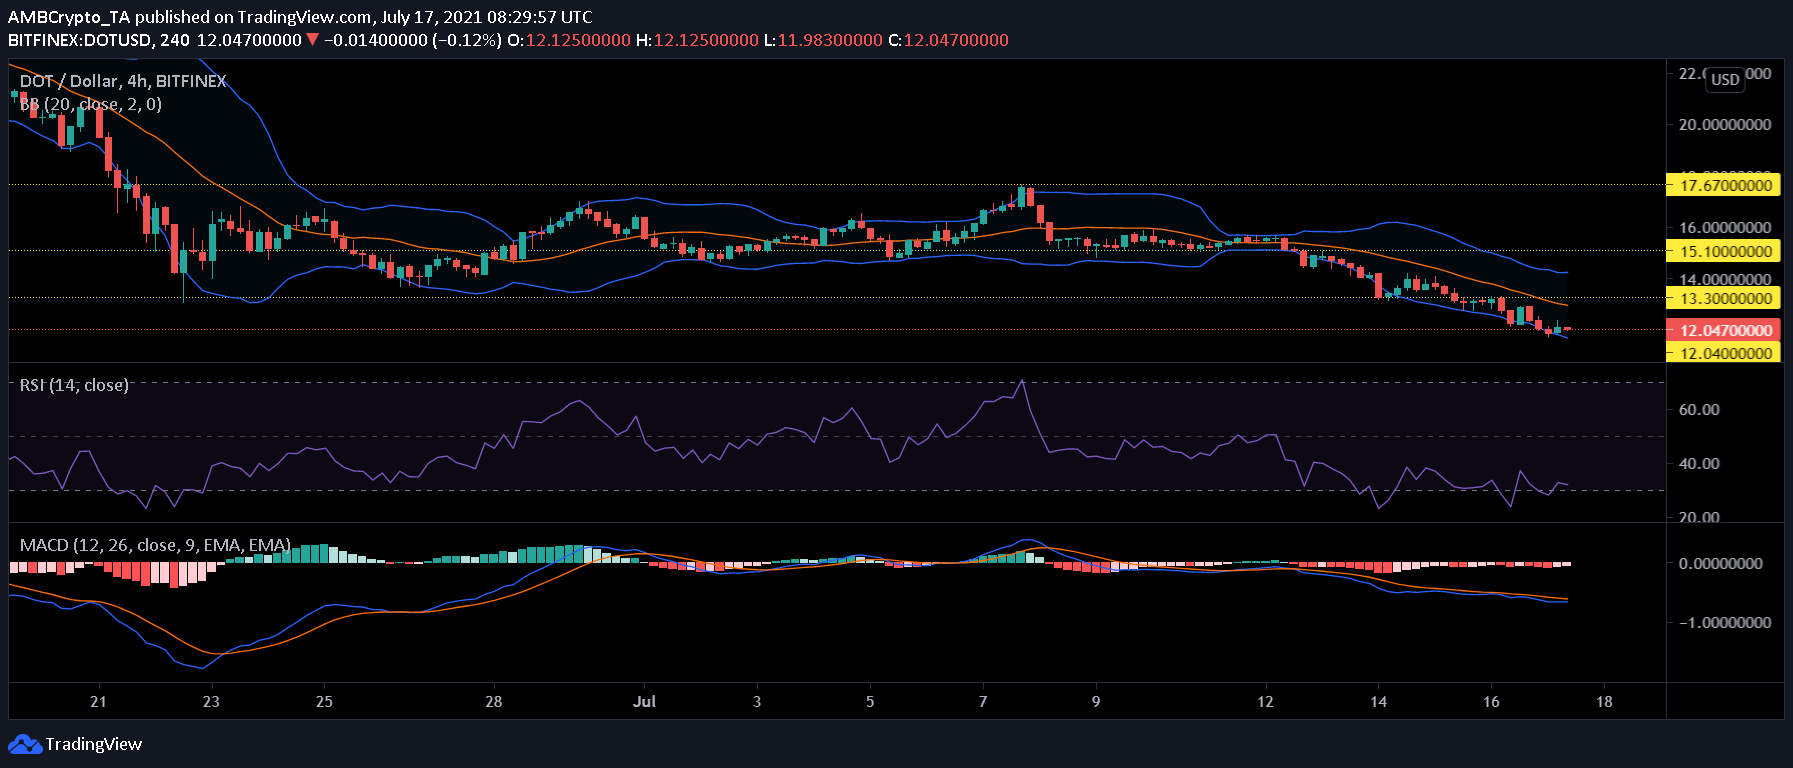The height and width of the screenshot is (768, 1793).
Task: Click the '16' date label on time axis
Action: coord(1492,701)
